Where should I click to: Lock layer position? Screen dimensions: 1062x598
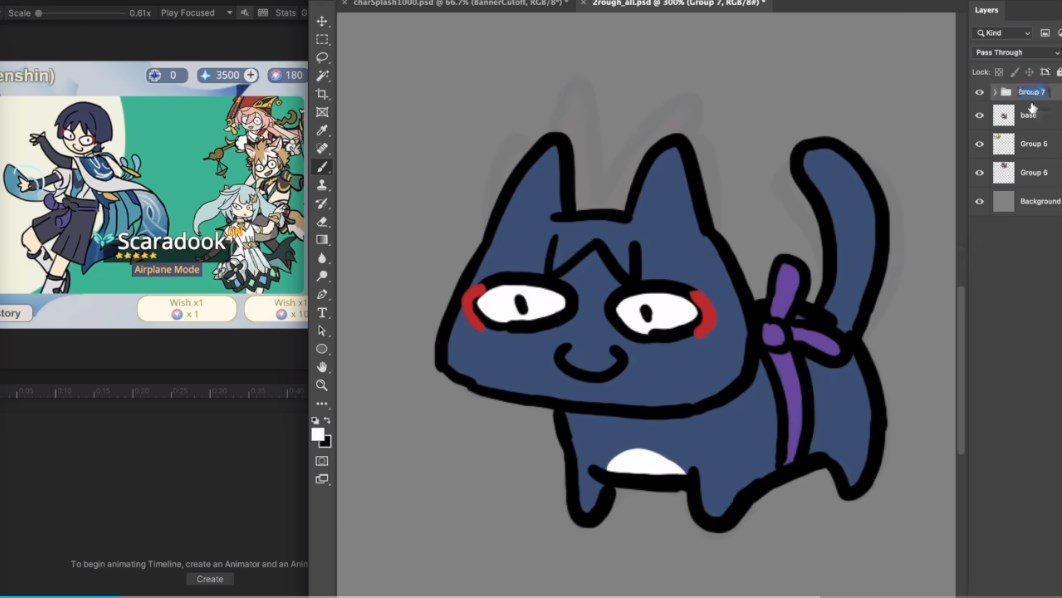[1029, 72]
